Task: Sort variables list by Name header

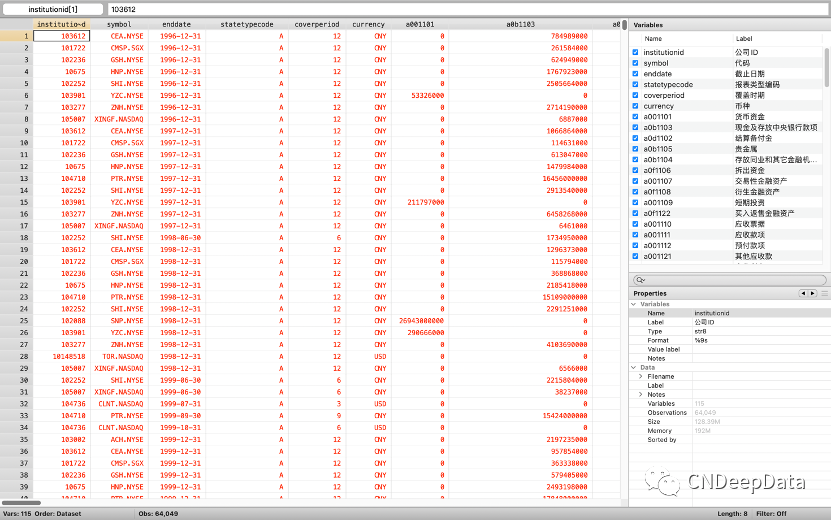Action: [653, 39]
